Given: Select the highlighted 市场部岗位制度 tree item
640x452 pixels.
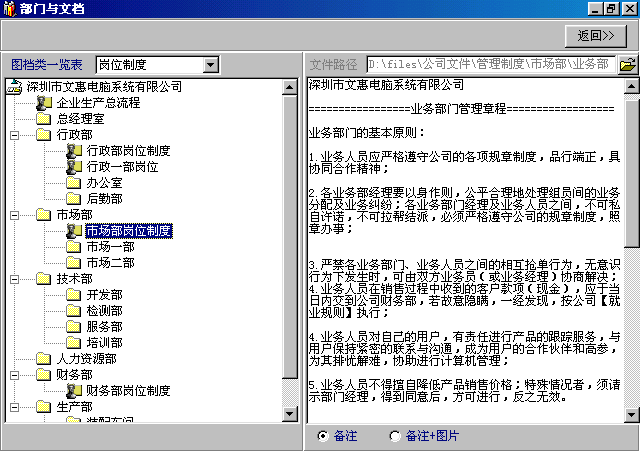Looking at the screenshot, I should pyautogui.click(x=129, y=231).
